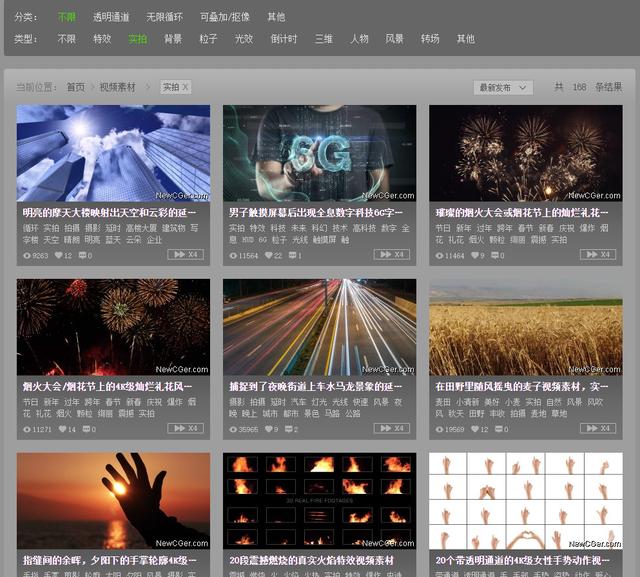The height and width of the screenshot is (577, 640).
Task: Click likes heart icon on 6G card
Action: pyautogui.click(x=269, y=256)
